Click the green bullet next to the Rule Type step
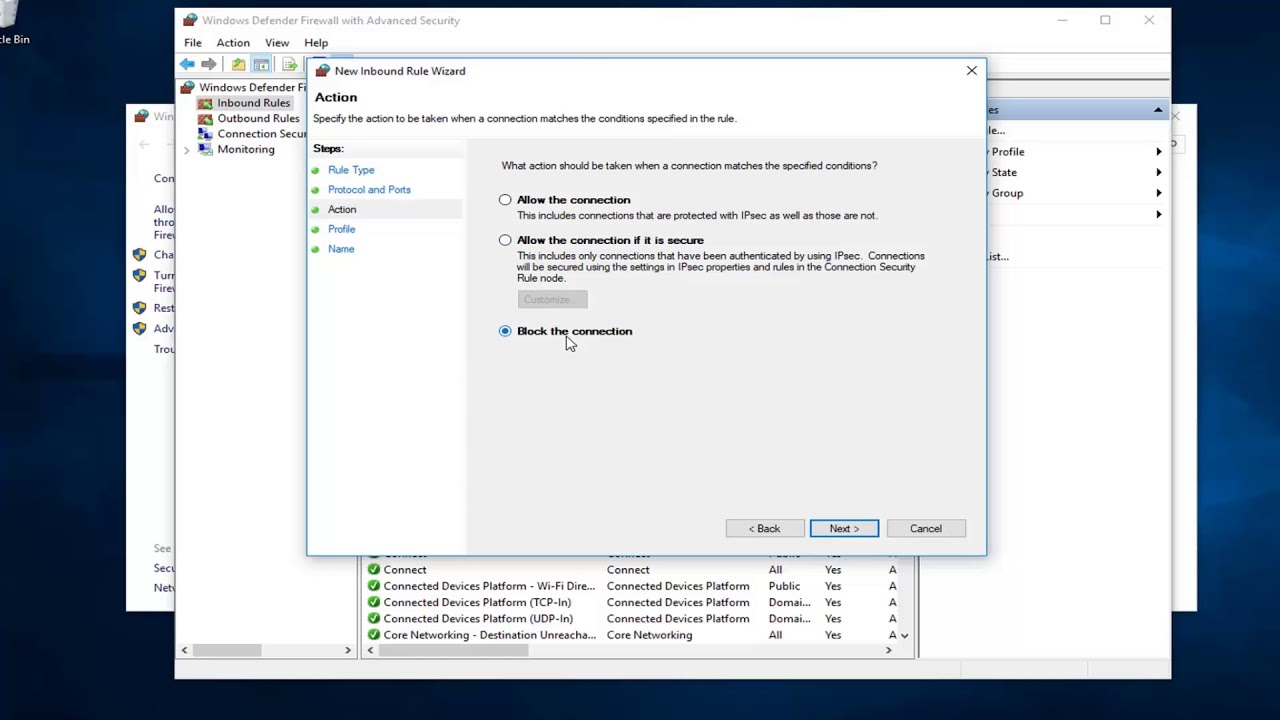Image resolution: width=1280 pixels, height=720 pixels. point(316,170)
